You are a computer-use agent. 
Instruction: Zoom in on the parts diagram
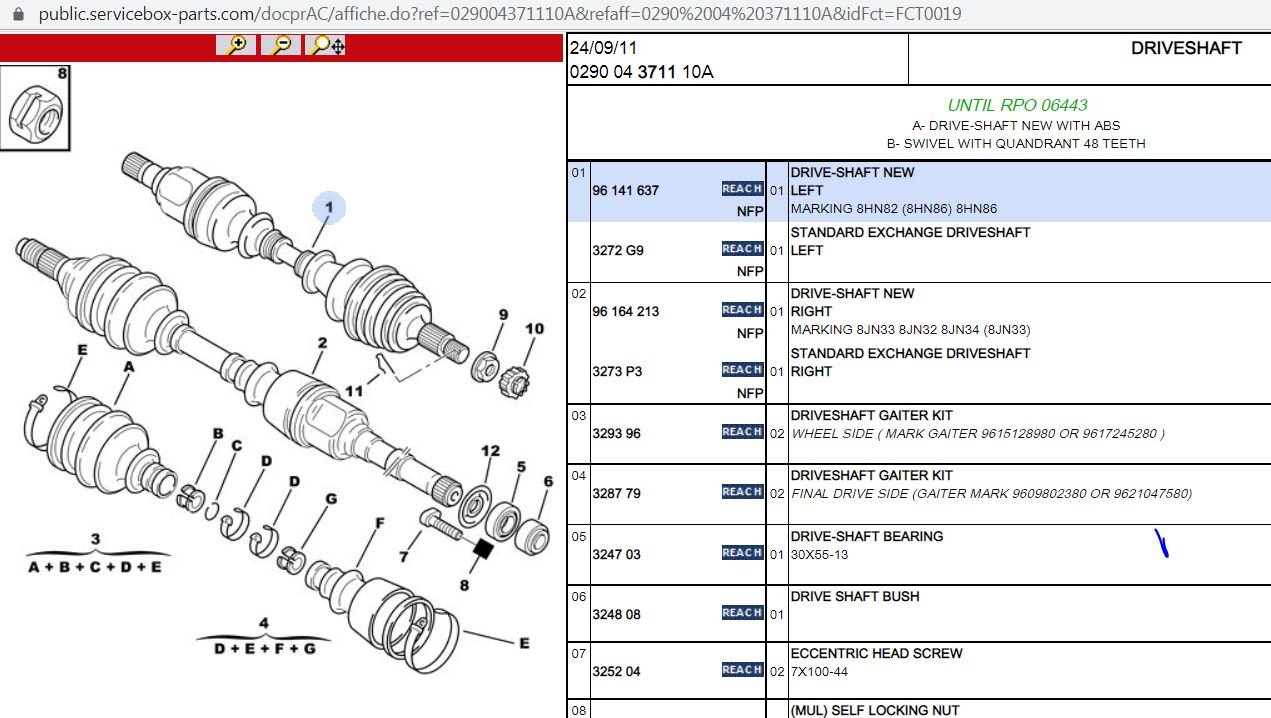236,45
